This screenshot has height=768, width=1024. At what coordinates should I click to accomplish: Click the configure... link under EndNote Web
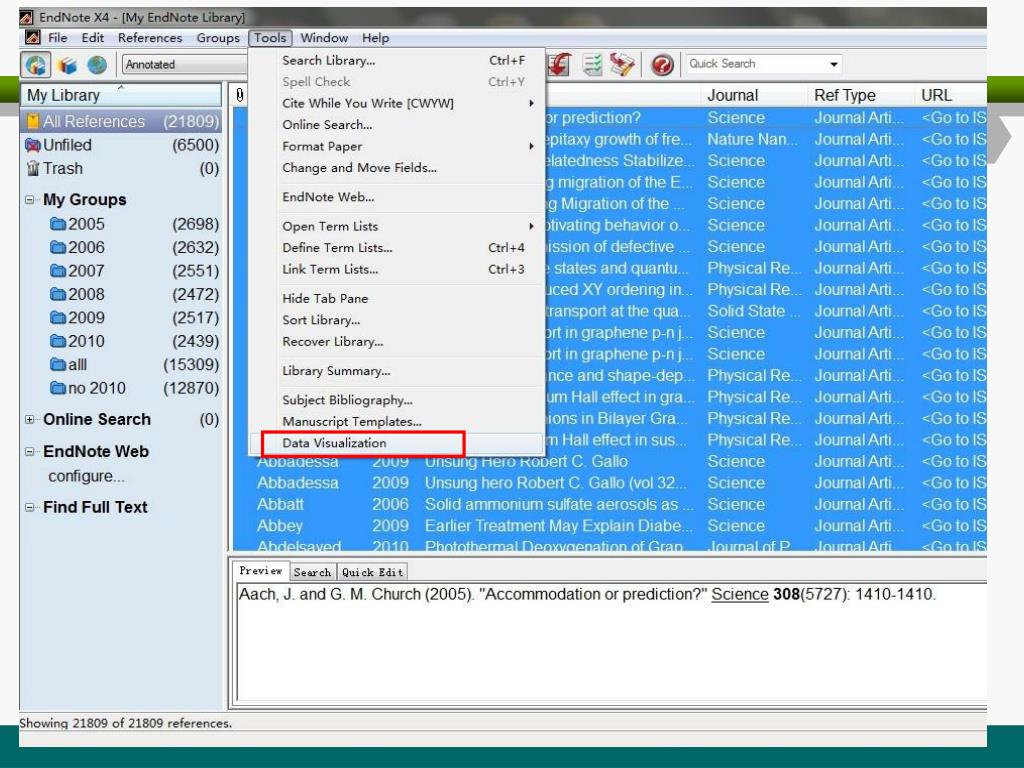[86, 476]
